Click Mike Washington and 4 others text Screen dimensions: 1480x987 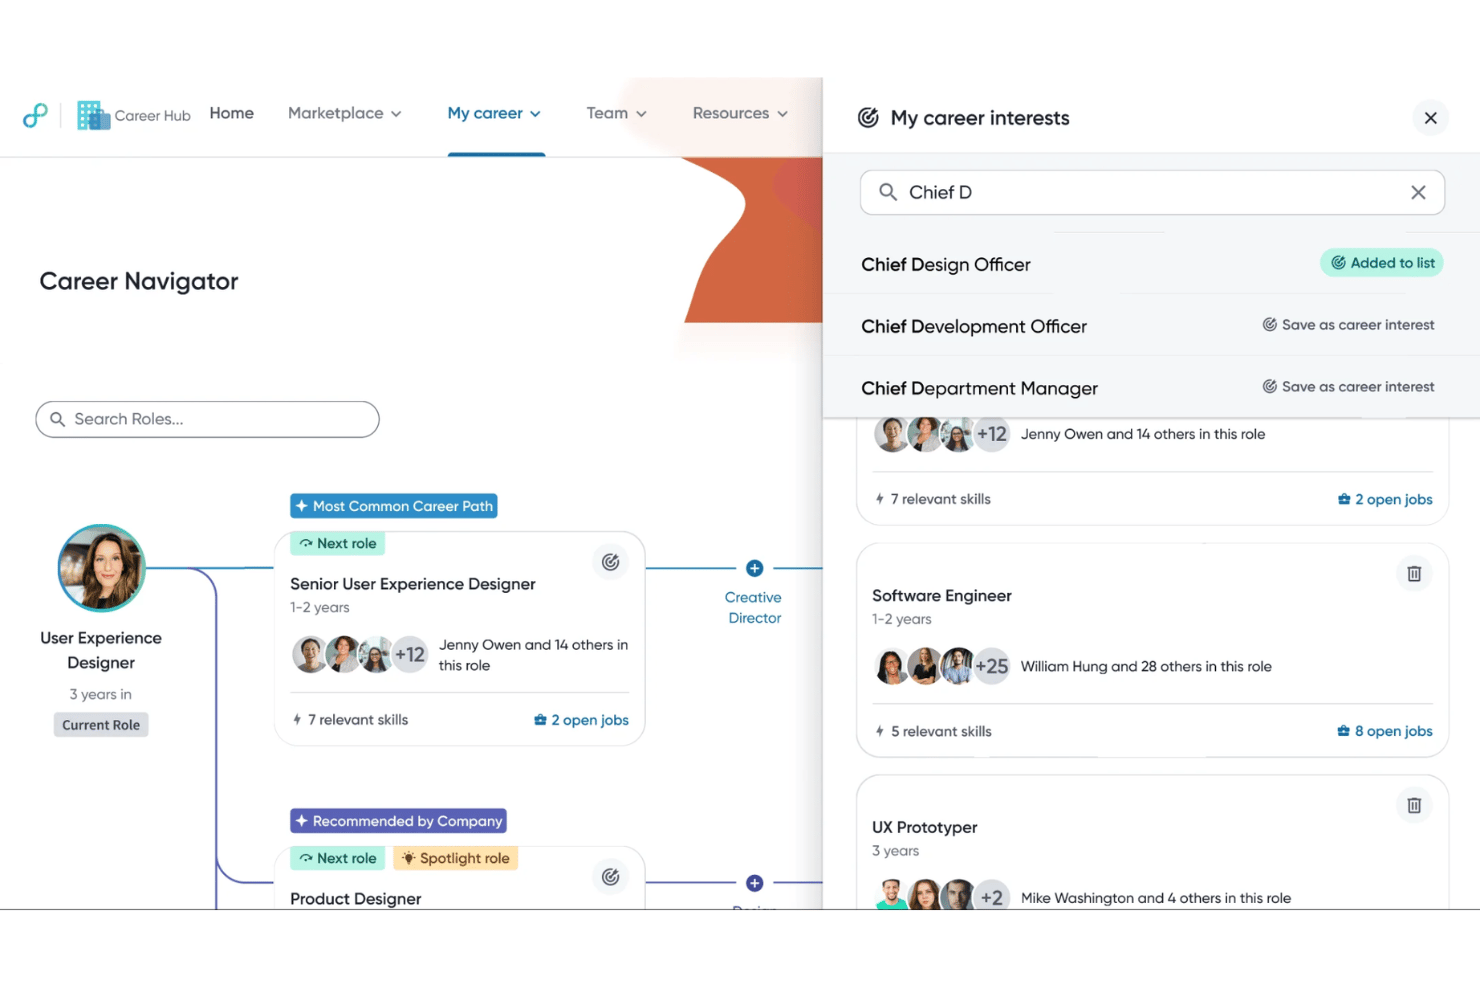(1155, 898)
